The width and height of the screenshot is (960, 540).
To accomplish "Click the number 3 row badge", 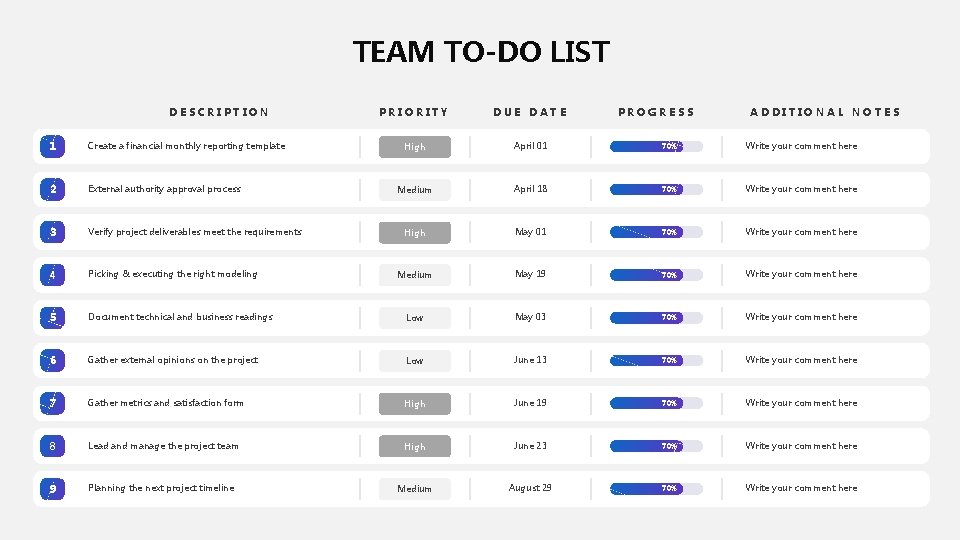I will (53, 232).
